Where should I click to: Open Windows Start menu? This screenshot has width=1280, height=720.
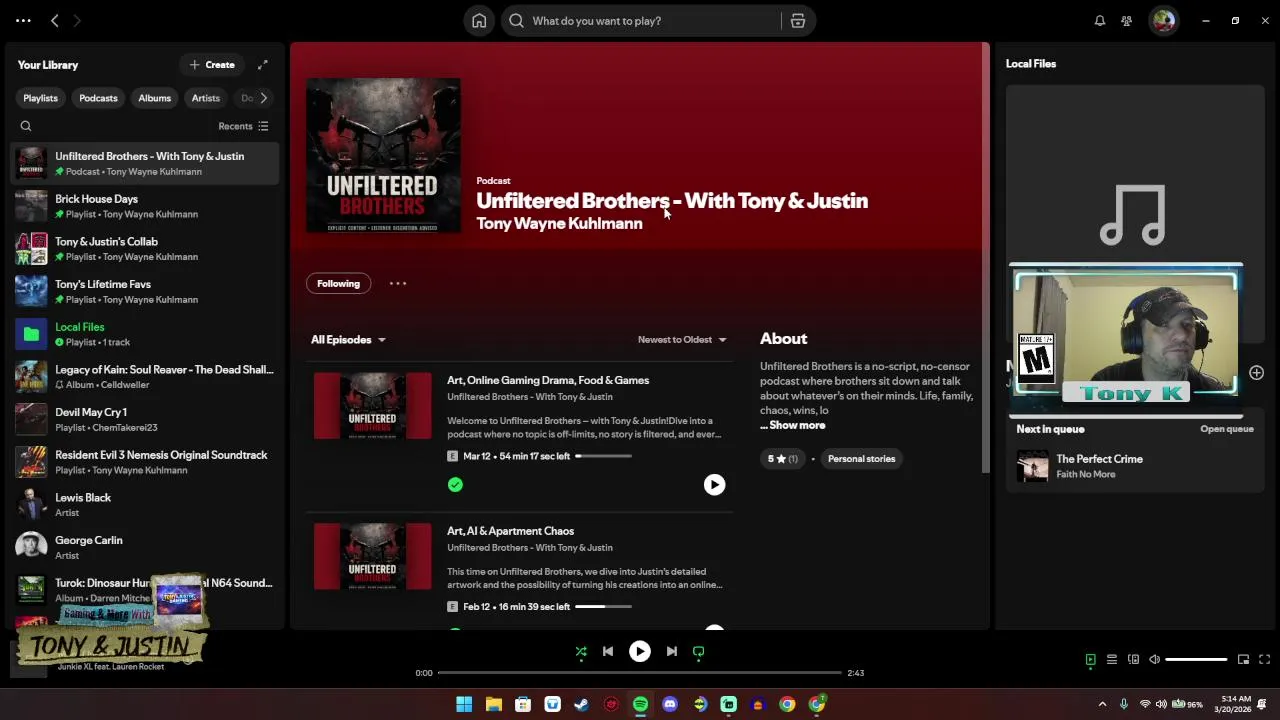click(464, 704)
